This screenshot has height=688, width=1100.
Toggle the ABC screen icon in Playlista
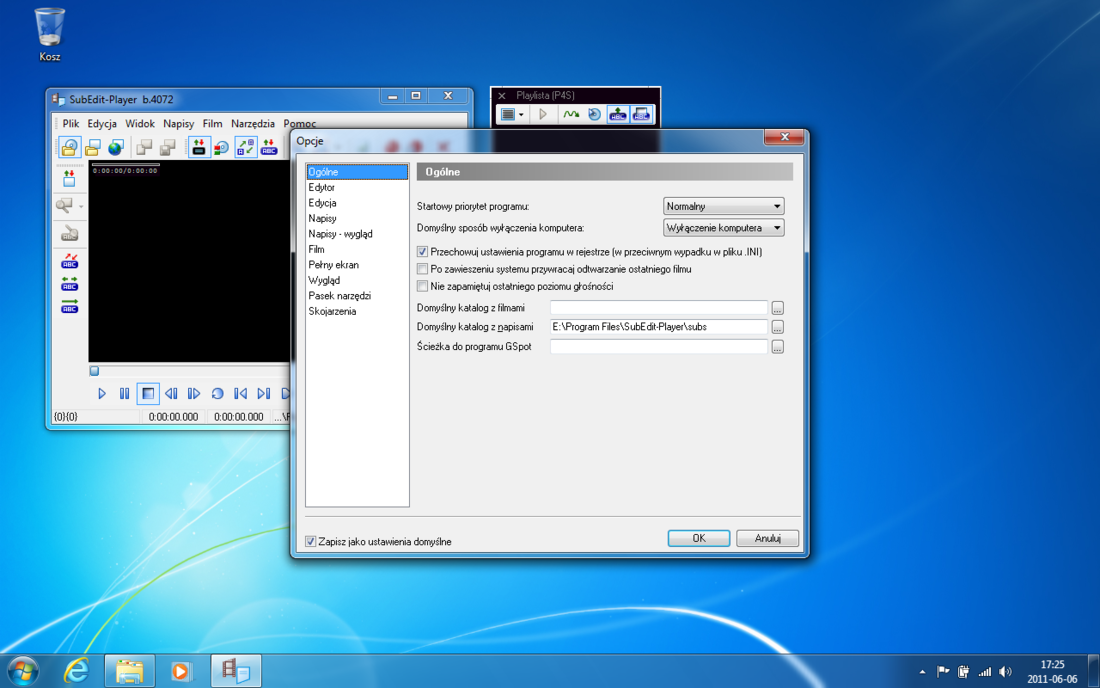[641, 114]
